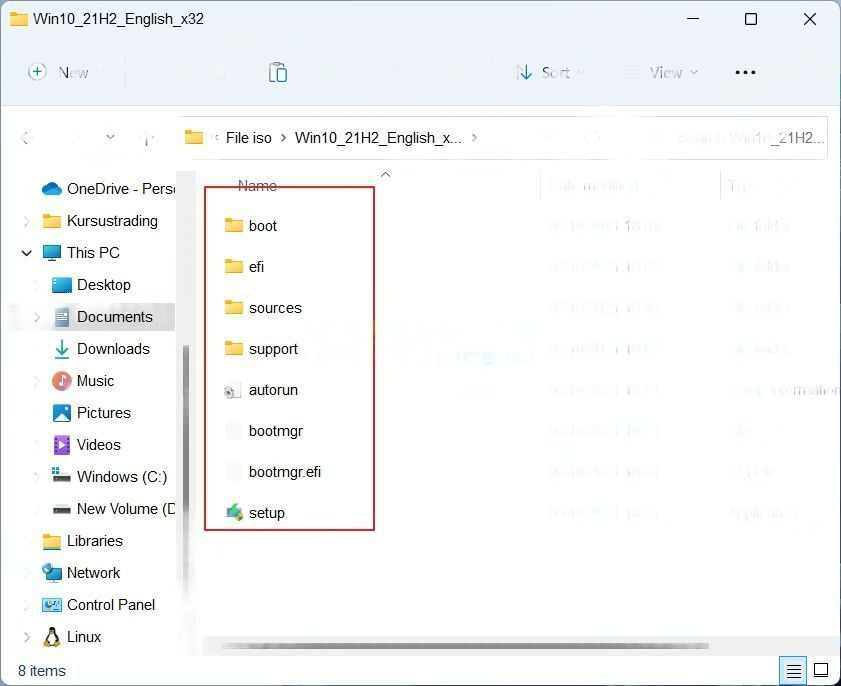Expand the Documents tree node
The width and height of the screenshot is (841, 686).
click(36, 317)
